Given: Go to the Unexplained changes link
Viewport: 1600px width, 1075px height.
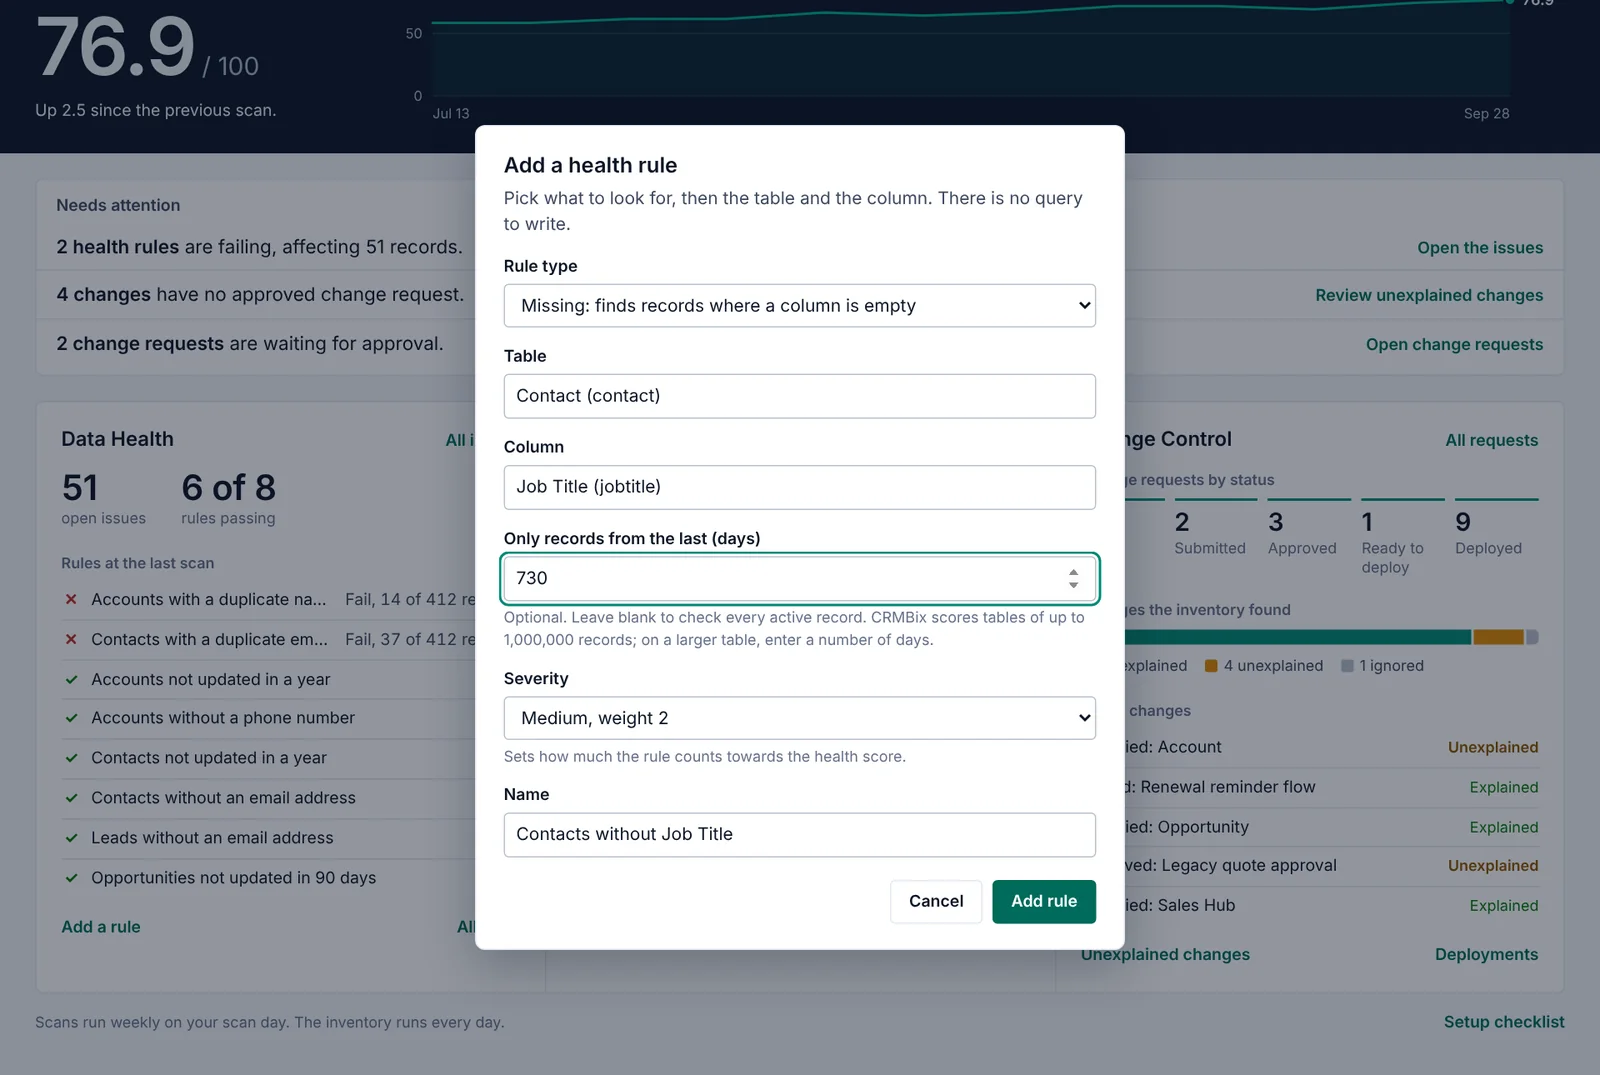Looking at the screenshot, I should pos(1165,954).
